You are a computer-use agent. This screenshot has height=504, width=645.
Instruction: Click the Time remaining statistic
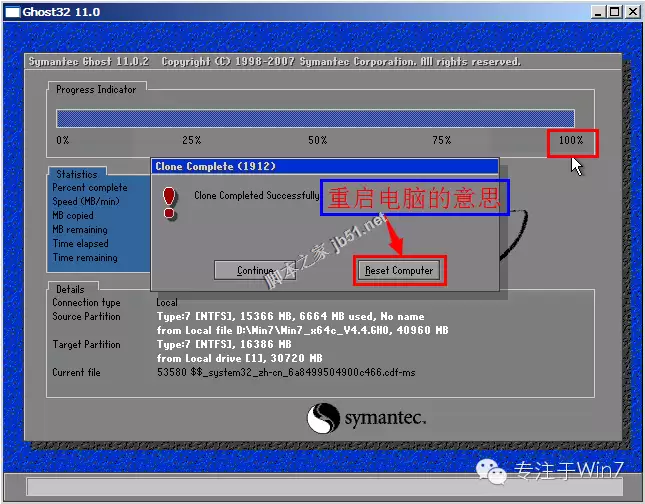[85, 258]
